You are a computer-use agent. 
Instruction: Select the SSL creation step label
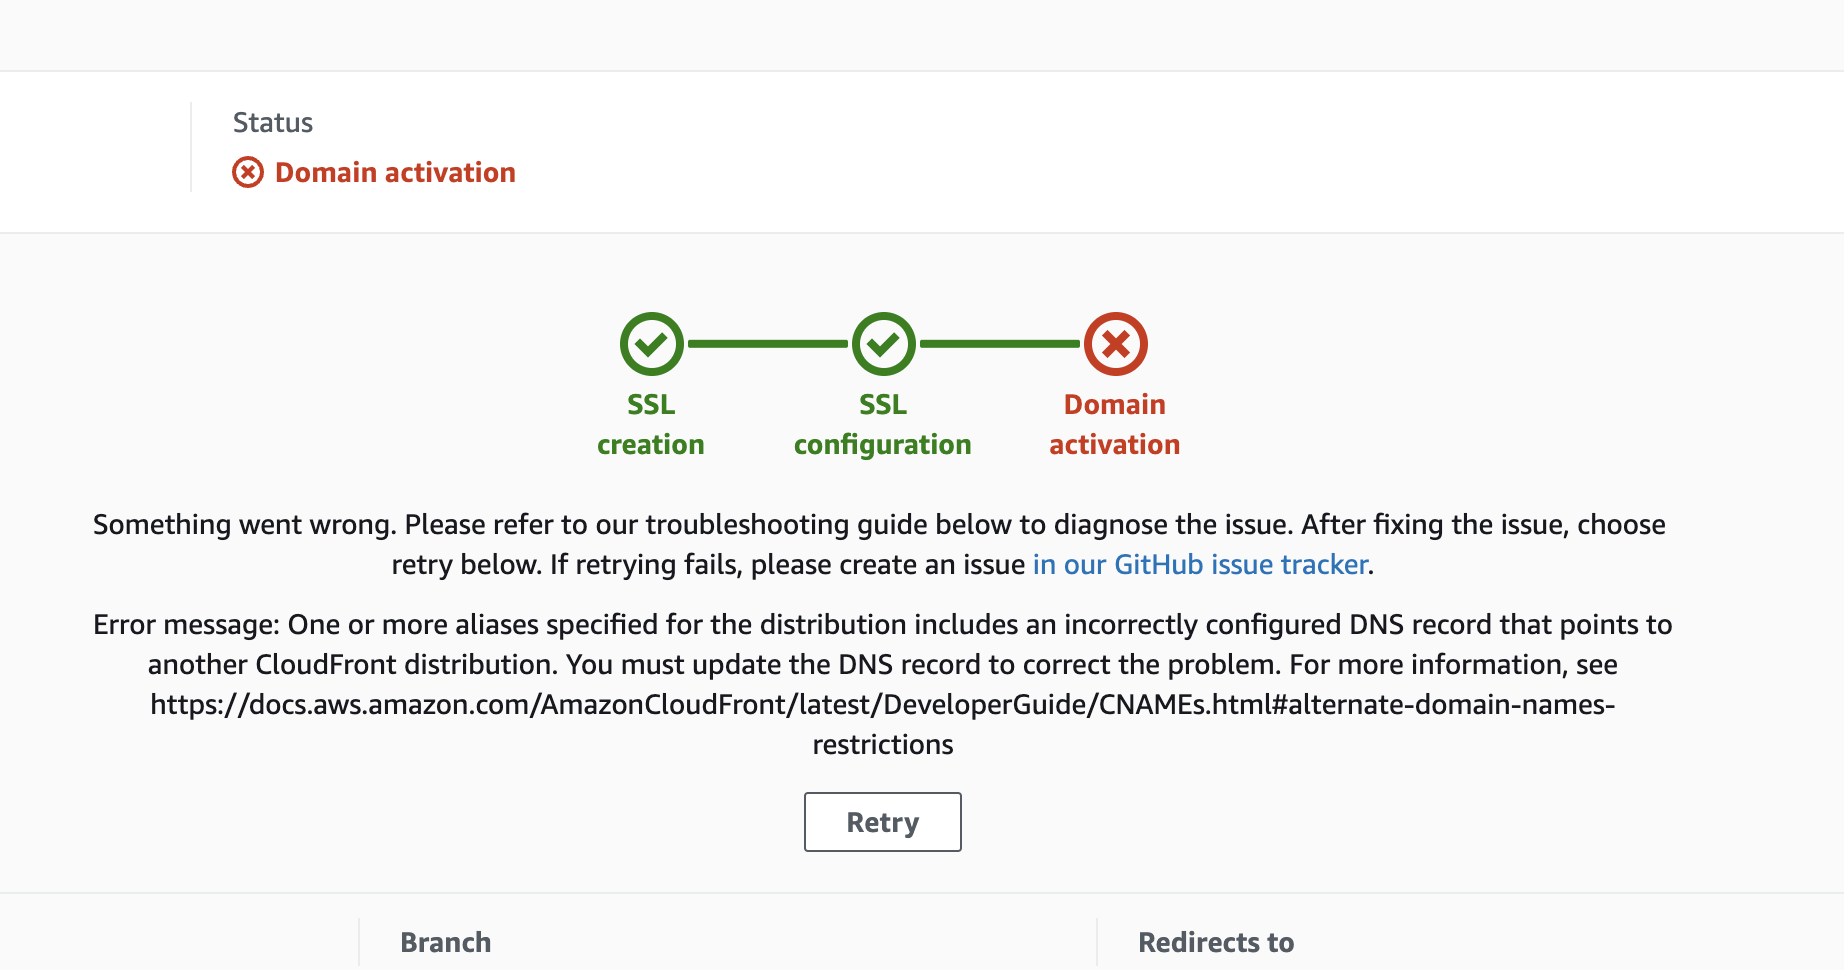click(x=651, y=424)
